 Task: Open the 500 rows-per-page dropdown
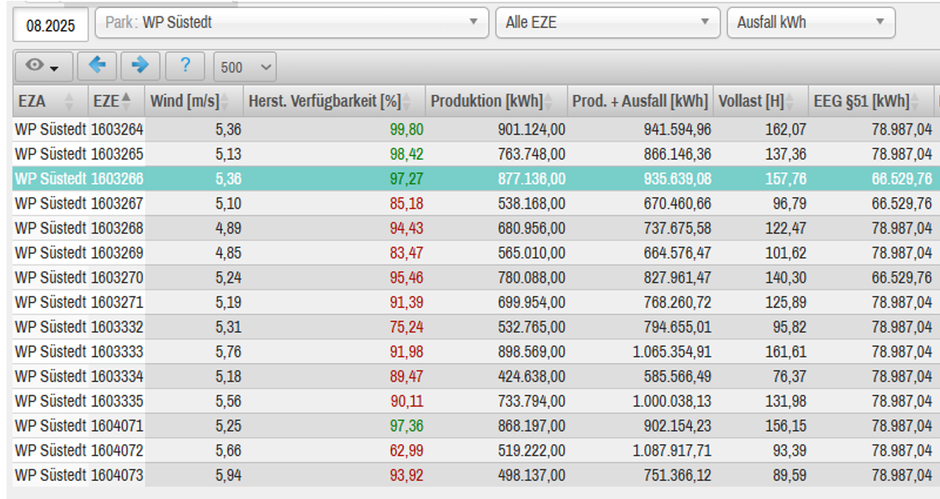tap(245, 67)
